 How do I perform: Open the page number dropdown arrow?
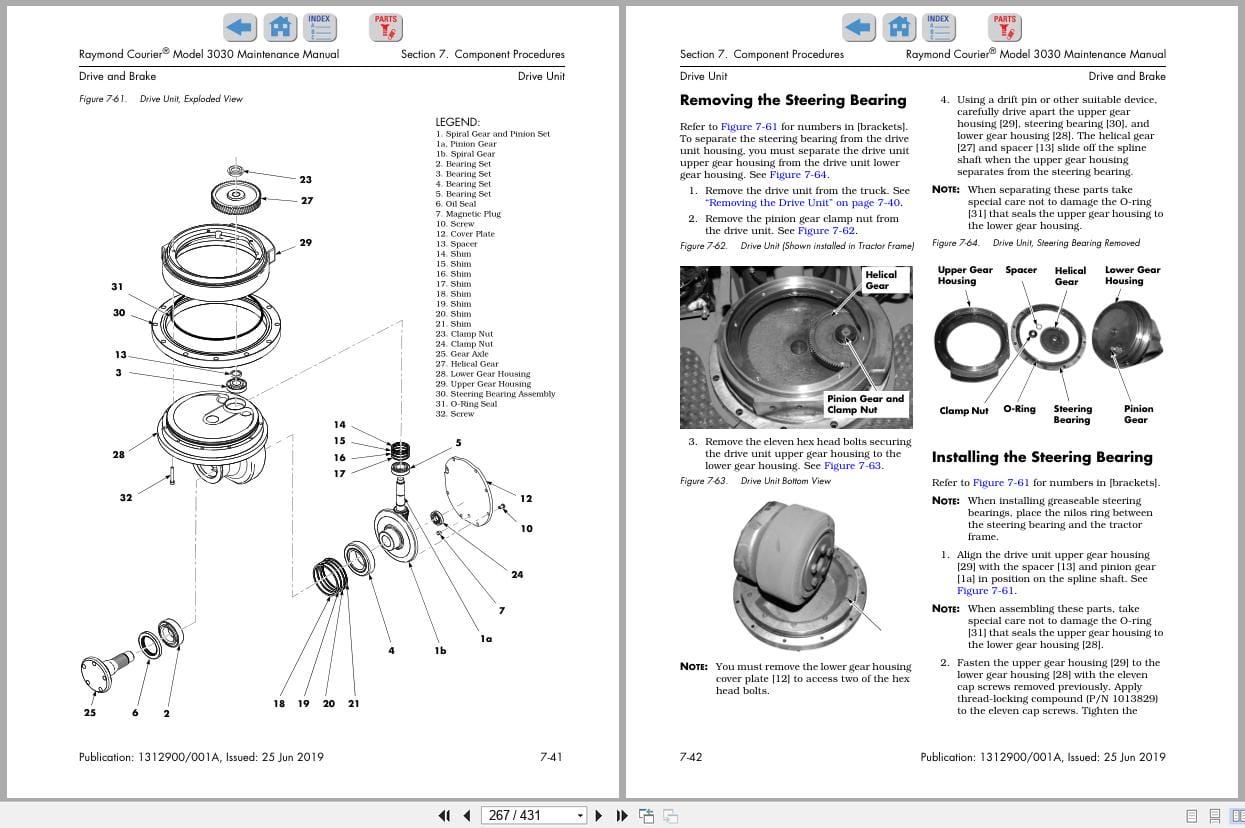coord(580,815)
